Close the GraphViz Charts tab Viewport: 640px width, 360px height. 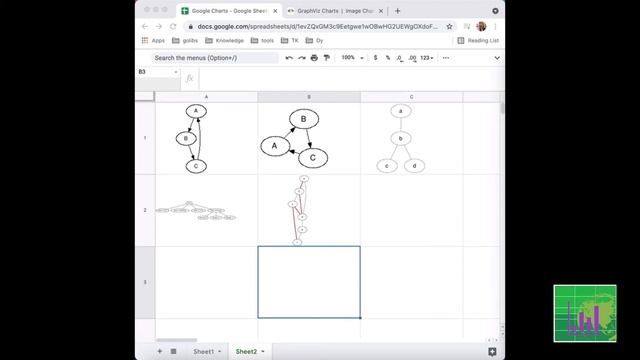[x=381, y=11]
